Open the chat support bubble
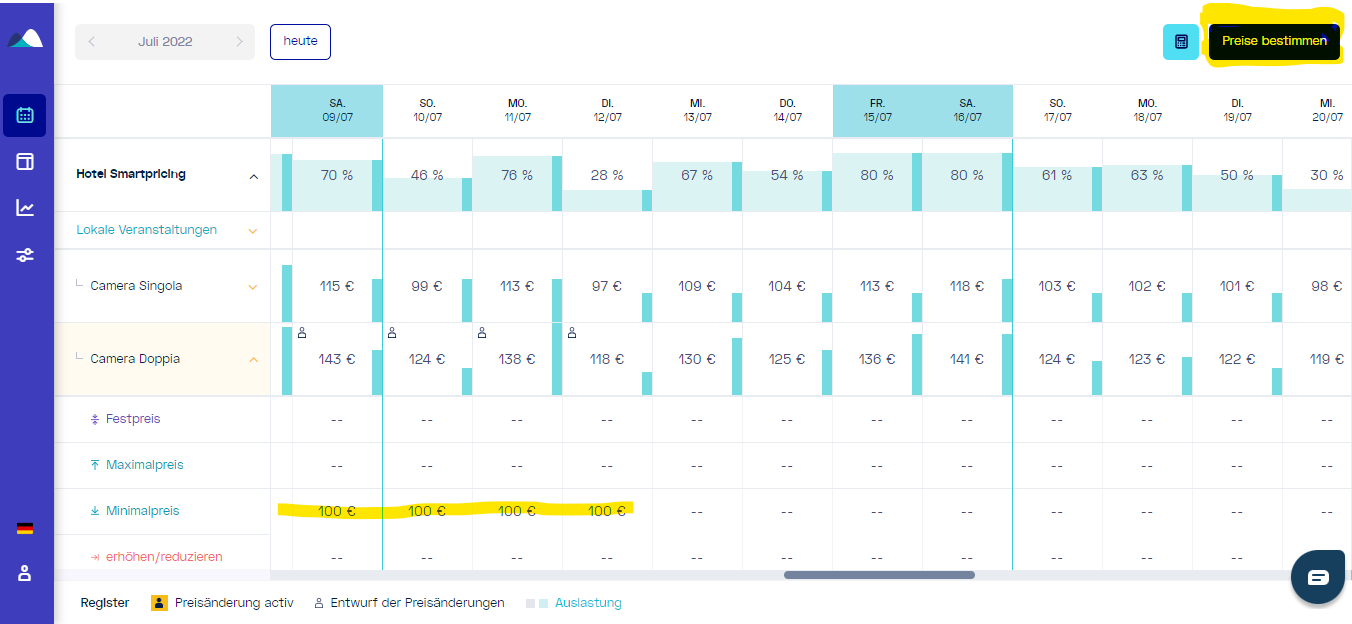Image resolution: width=1352 pixels, height=624 pixels. tap(1318, 577)
